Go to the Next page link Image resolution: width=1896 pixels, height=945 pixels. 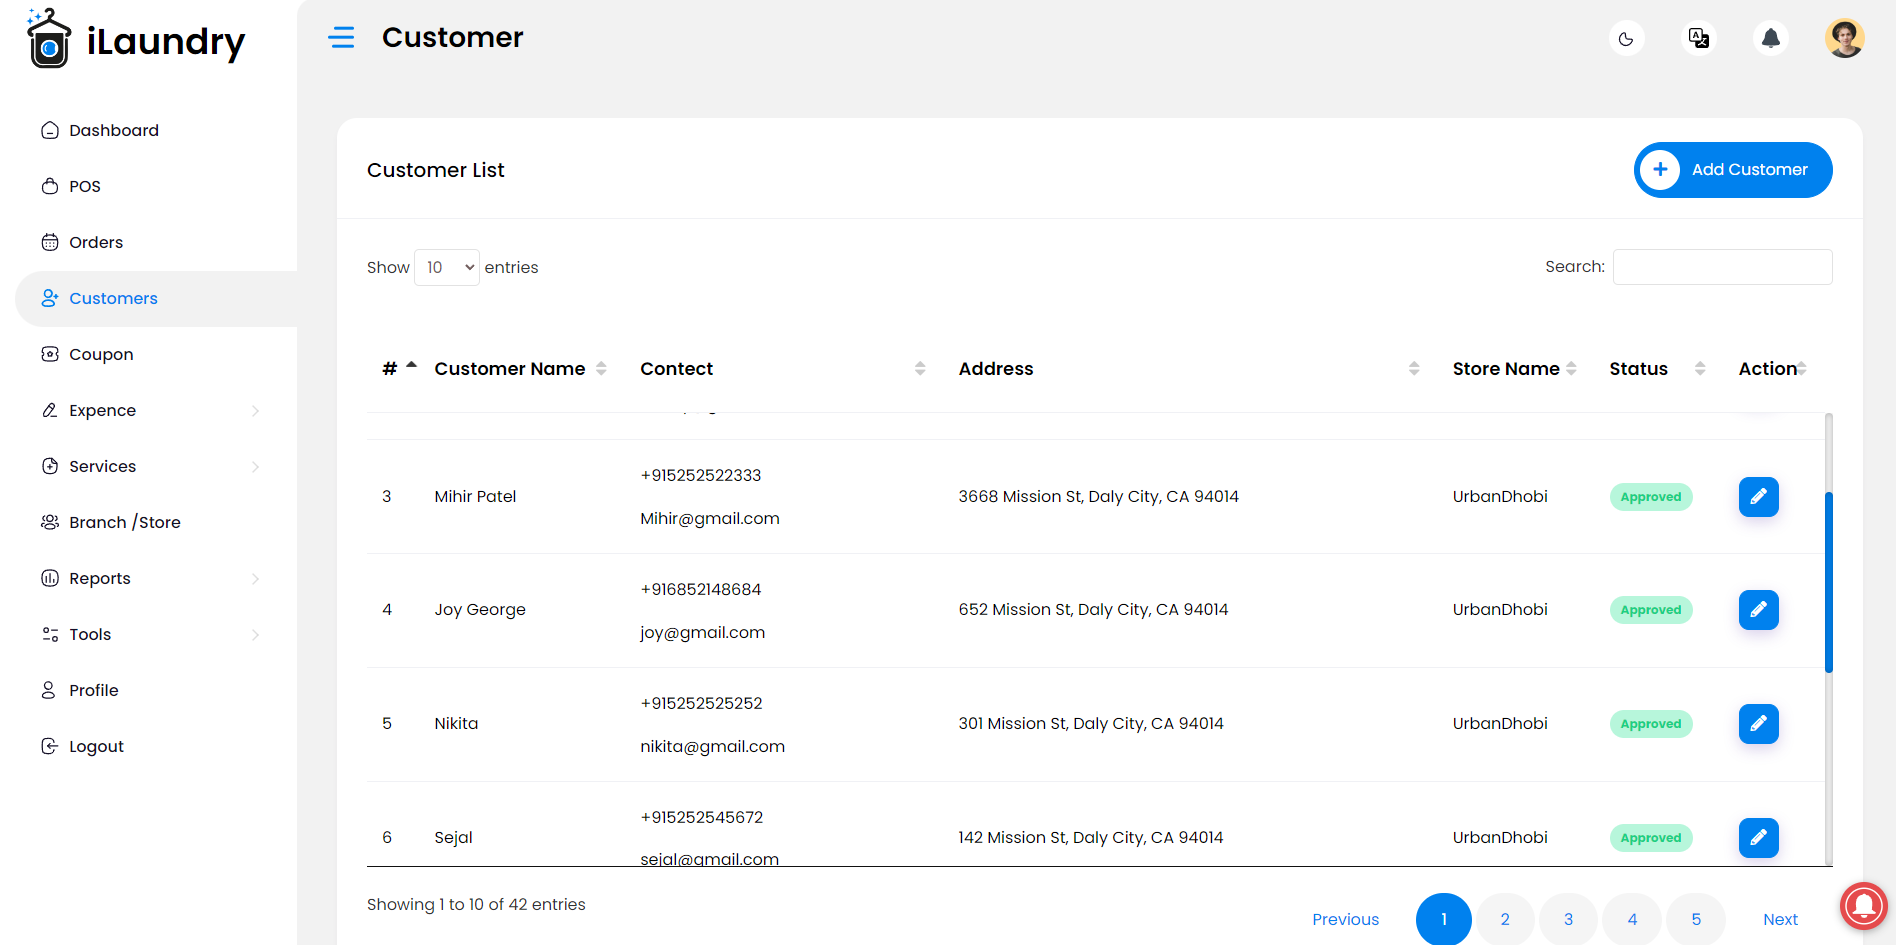click(x=1780, y=920)
